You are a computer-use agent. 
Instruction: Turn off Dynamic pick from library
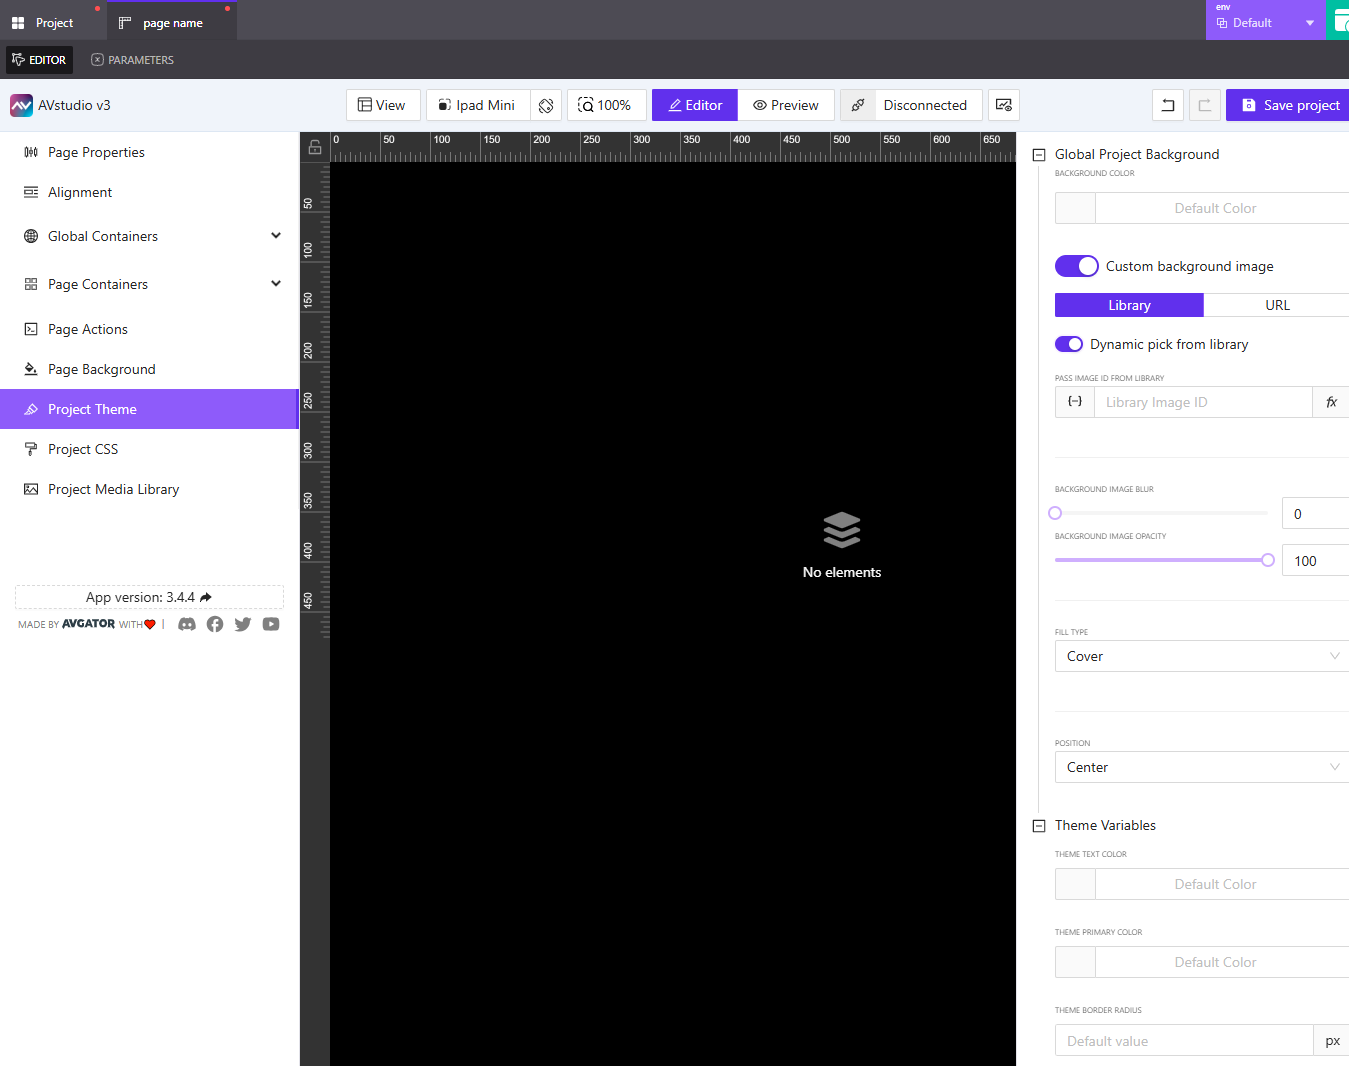click(x=1068, y=344)
